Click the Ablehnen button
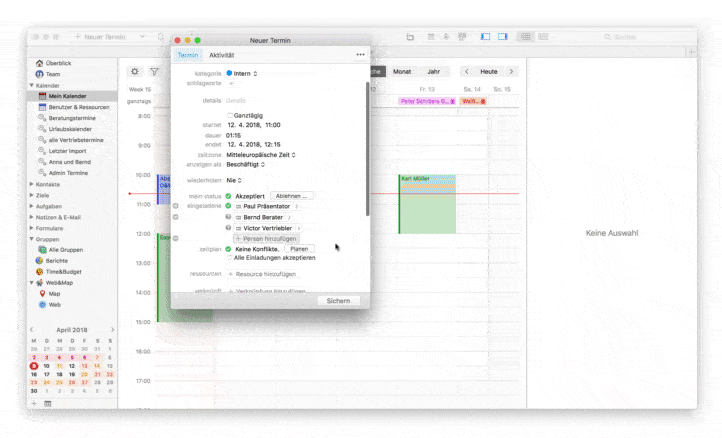Viewport: 722px width, 438px height. (291, 196)
